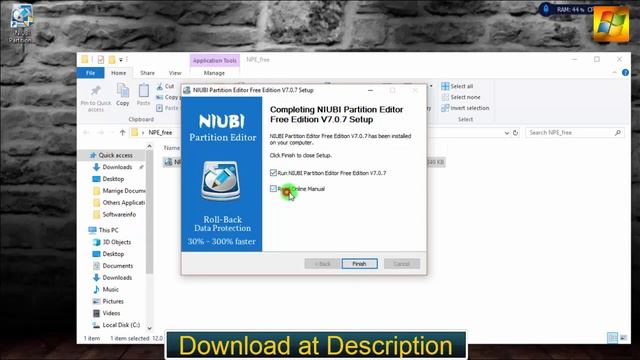Viewport: 640px width, 360px height.
Task: Uncheck Run NIUBI Partition Editor Free Edition
Action: 273,173
